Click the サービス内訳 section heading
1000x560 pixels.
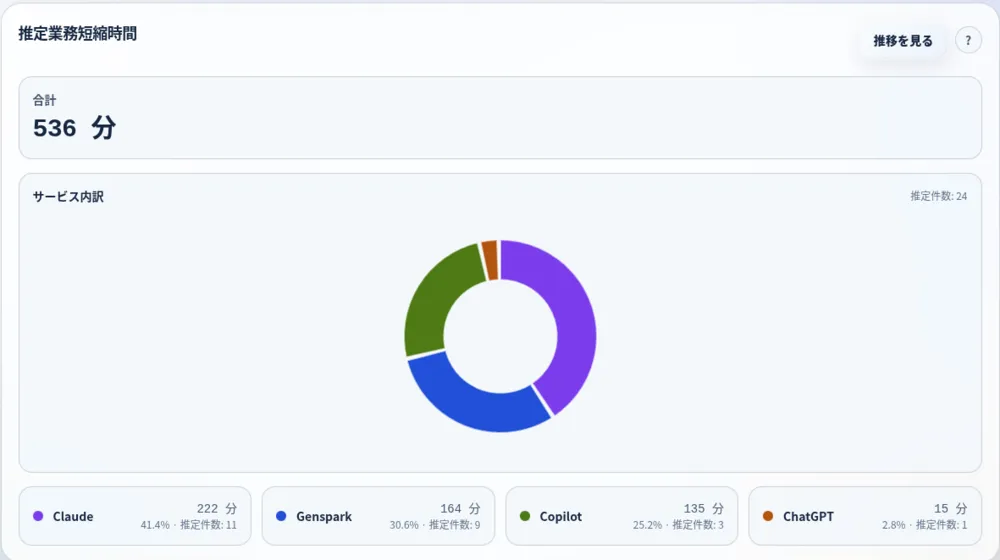[x=68, y=196]
